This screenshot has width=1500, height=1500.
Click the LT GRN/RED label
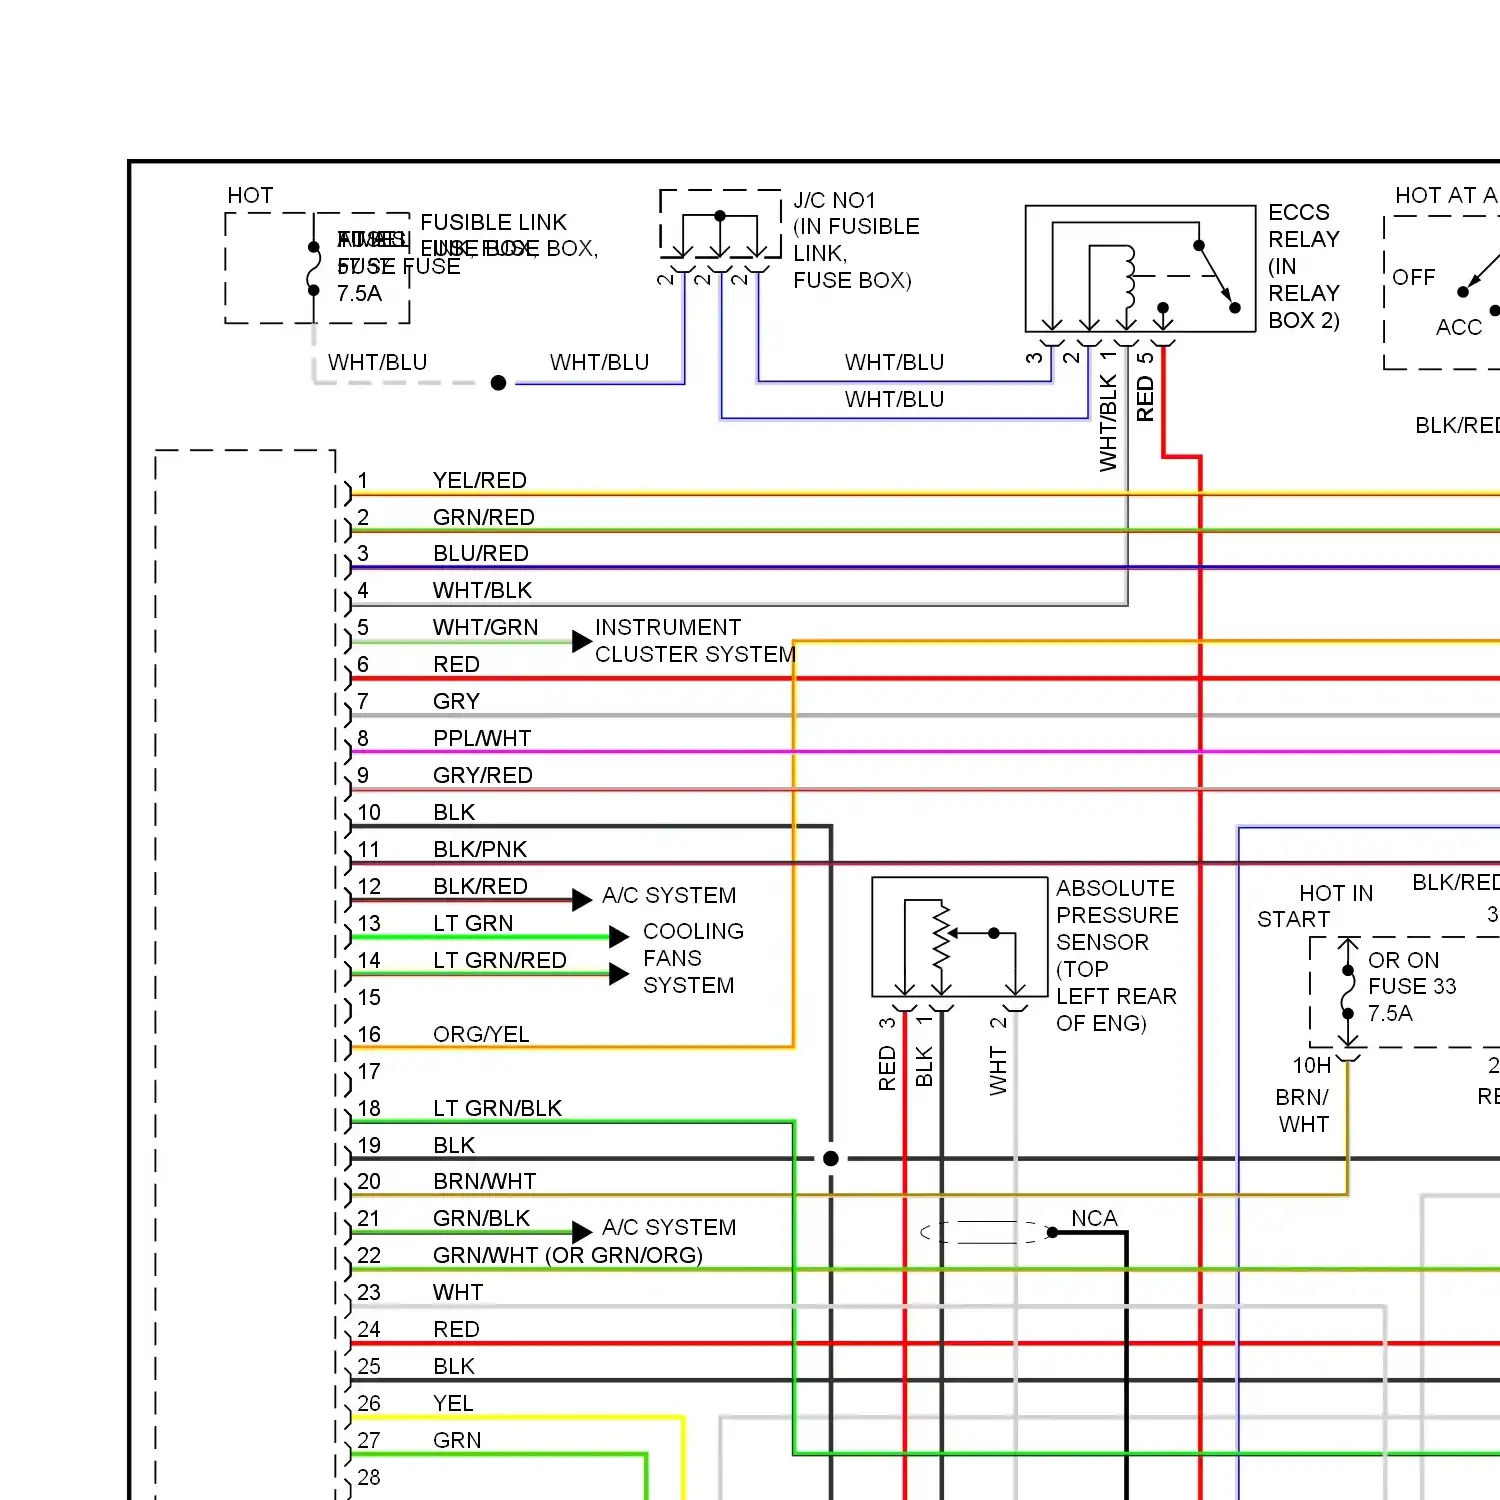click(x=500, y=960)
